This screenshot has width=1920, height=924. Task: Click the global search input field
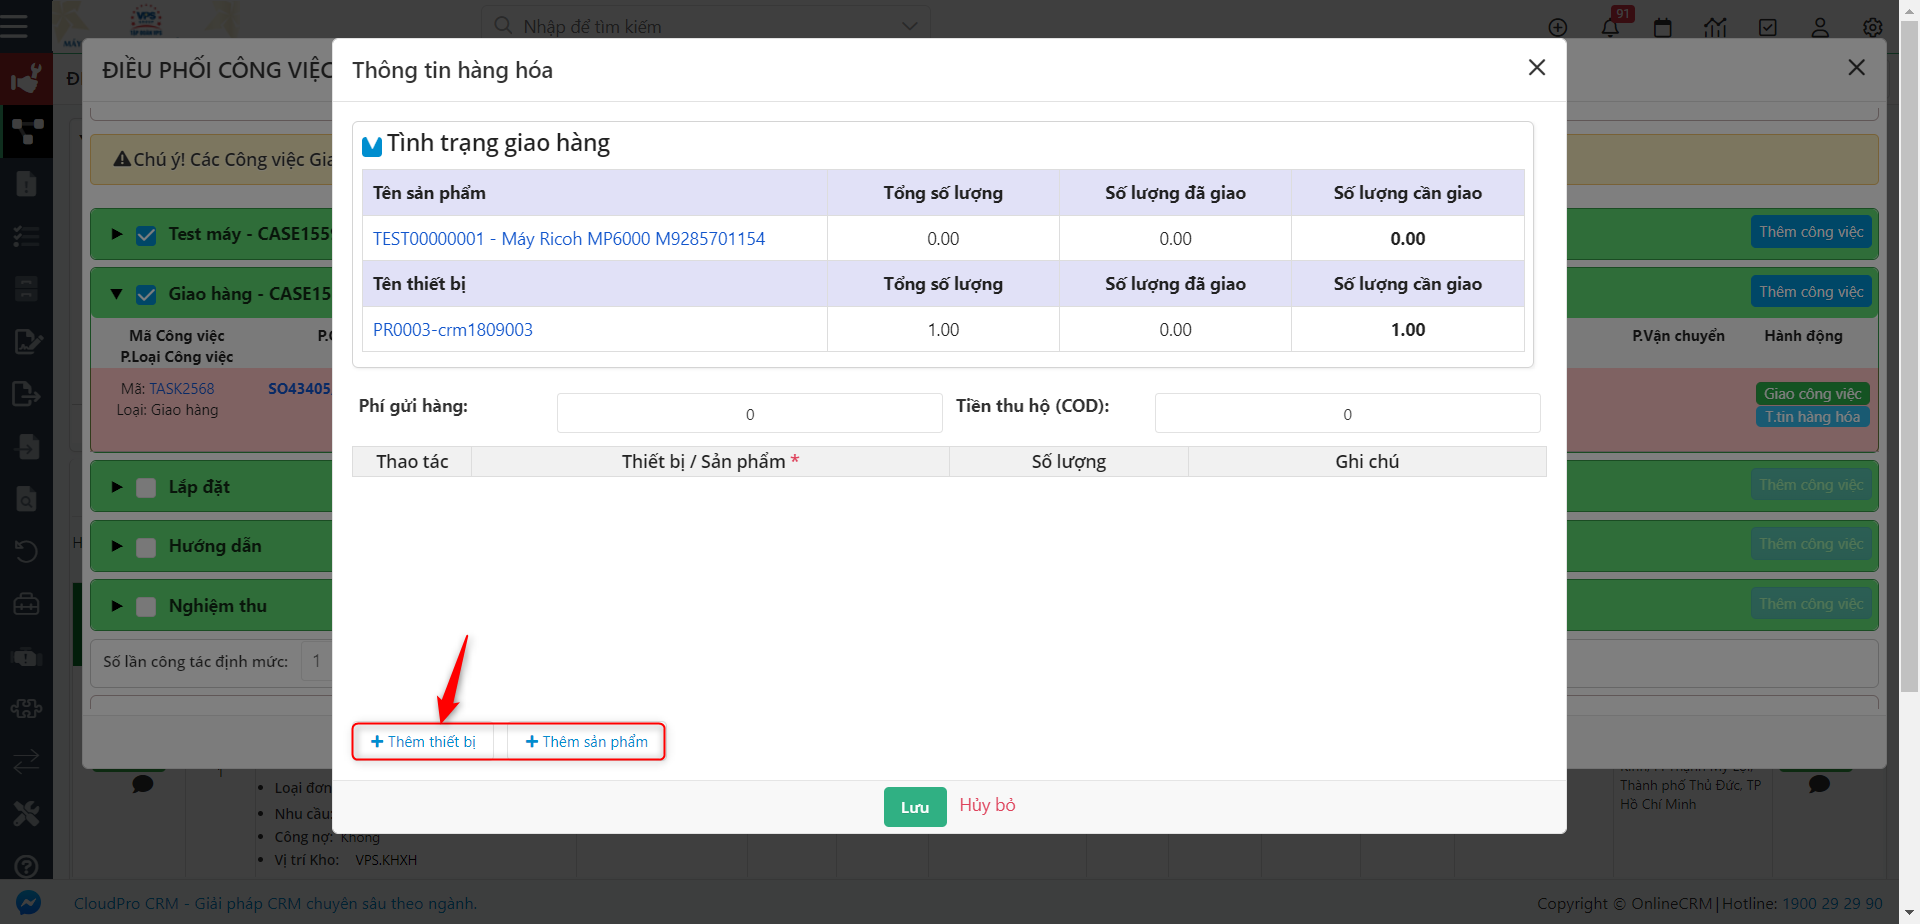click(x=705, y=26)
